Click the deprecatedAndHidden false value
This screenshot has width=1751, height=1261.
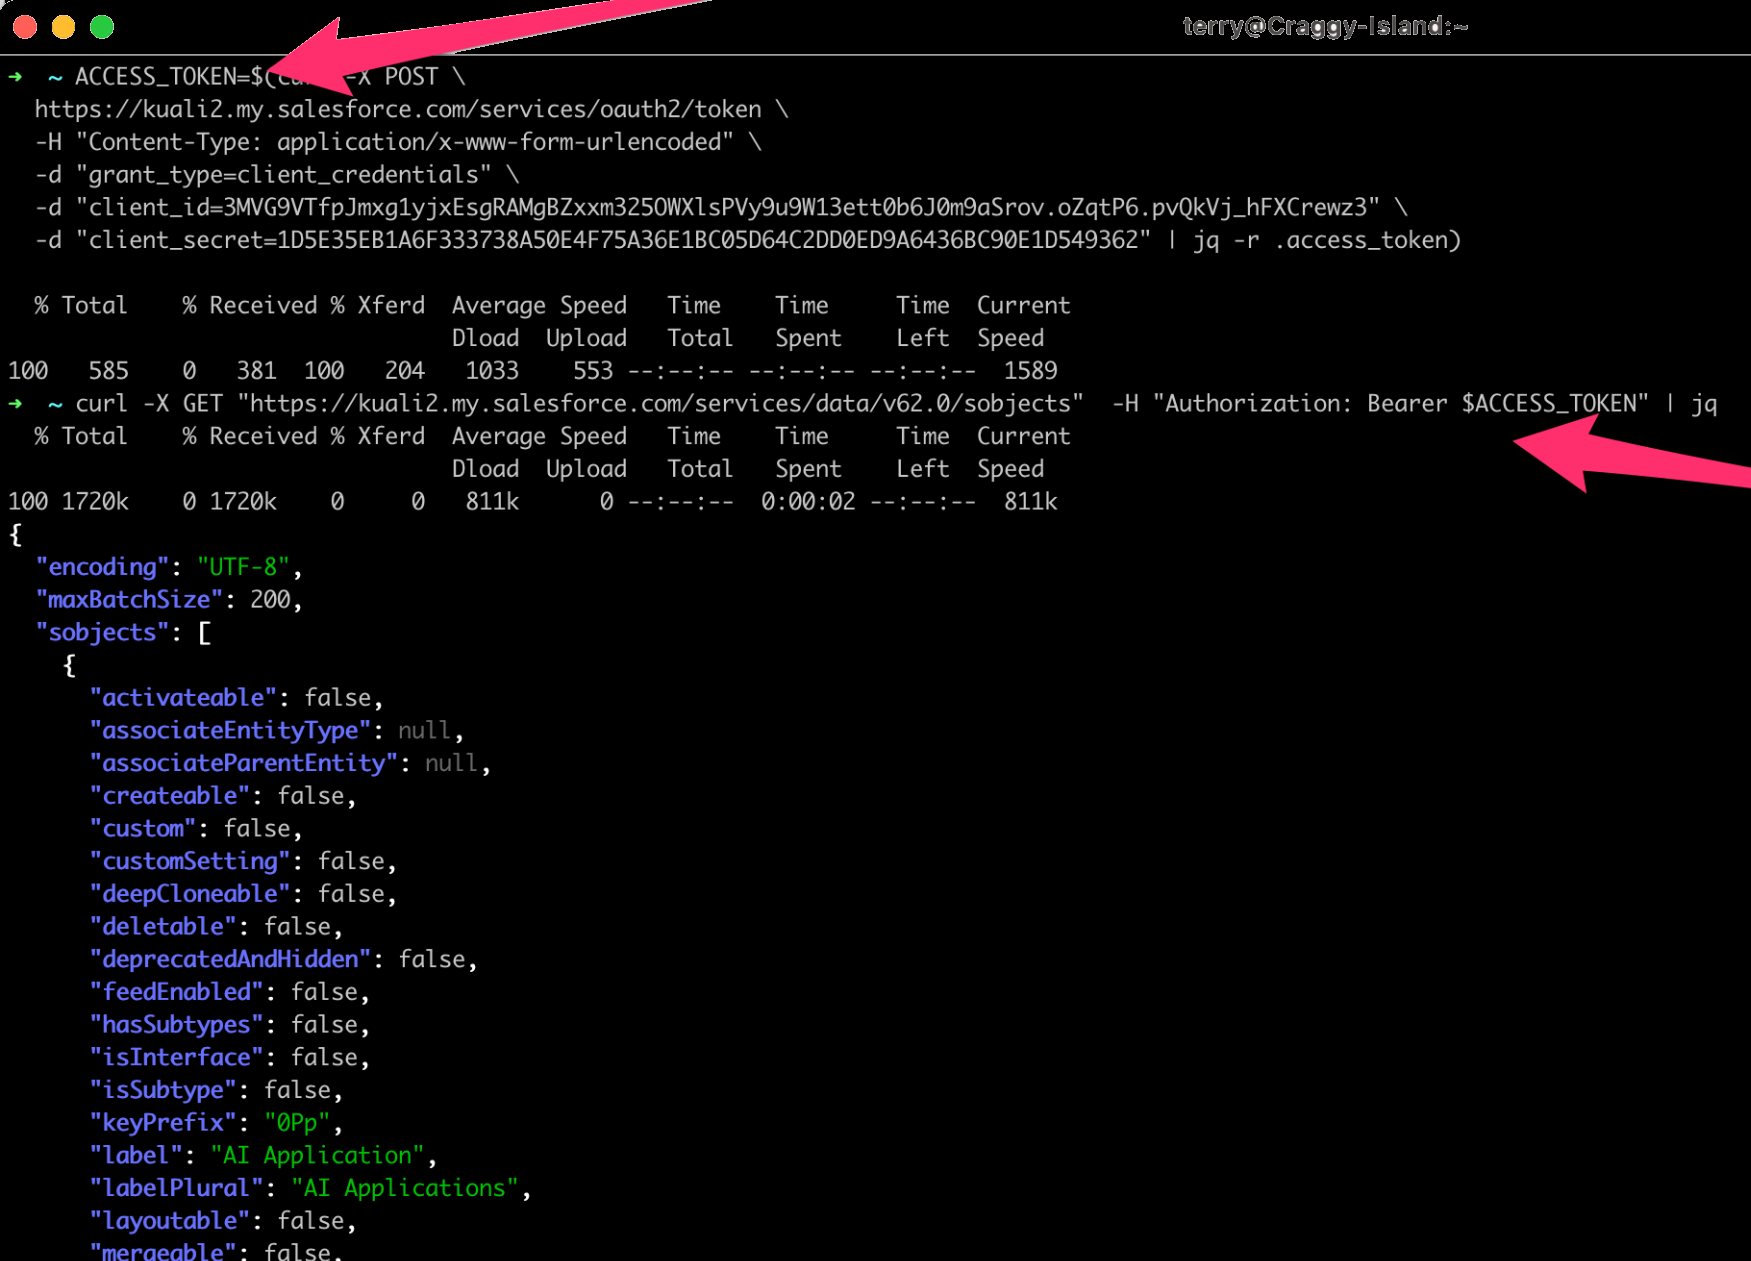[x=435, y=958]
